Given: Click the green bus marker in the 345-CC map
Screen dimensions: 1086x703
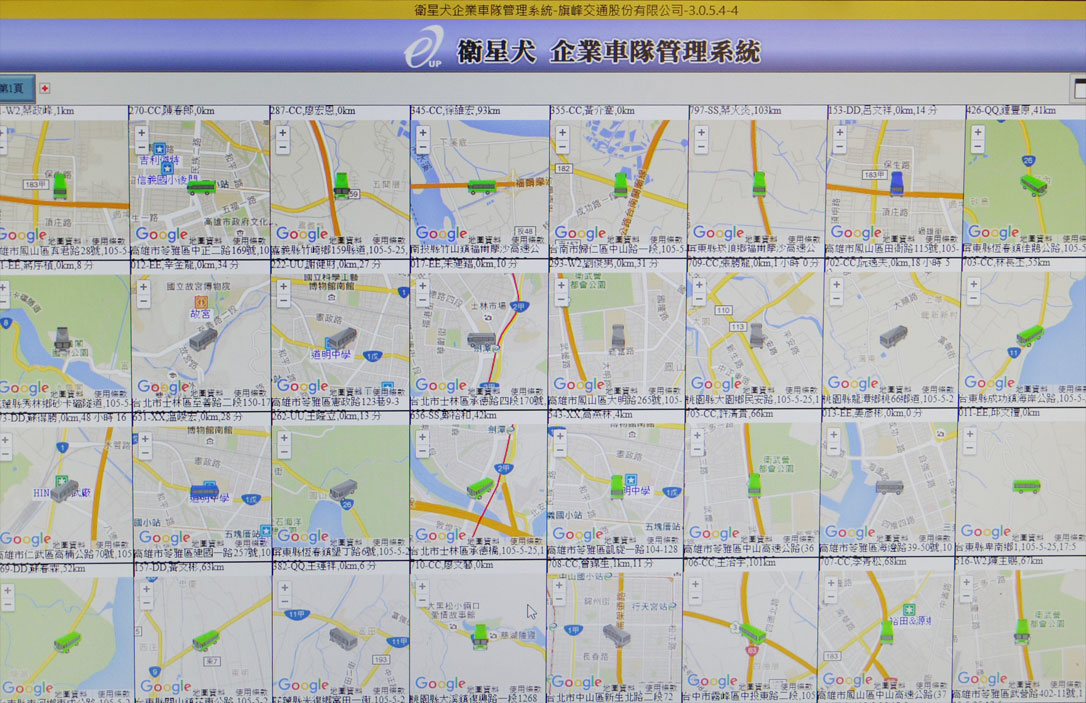Looking at the screenshot, I should pyautogui.click(x=481, y=186).
